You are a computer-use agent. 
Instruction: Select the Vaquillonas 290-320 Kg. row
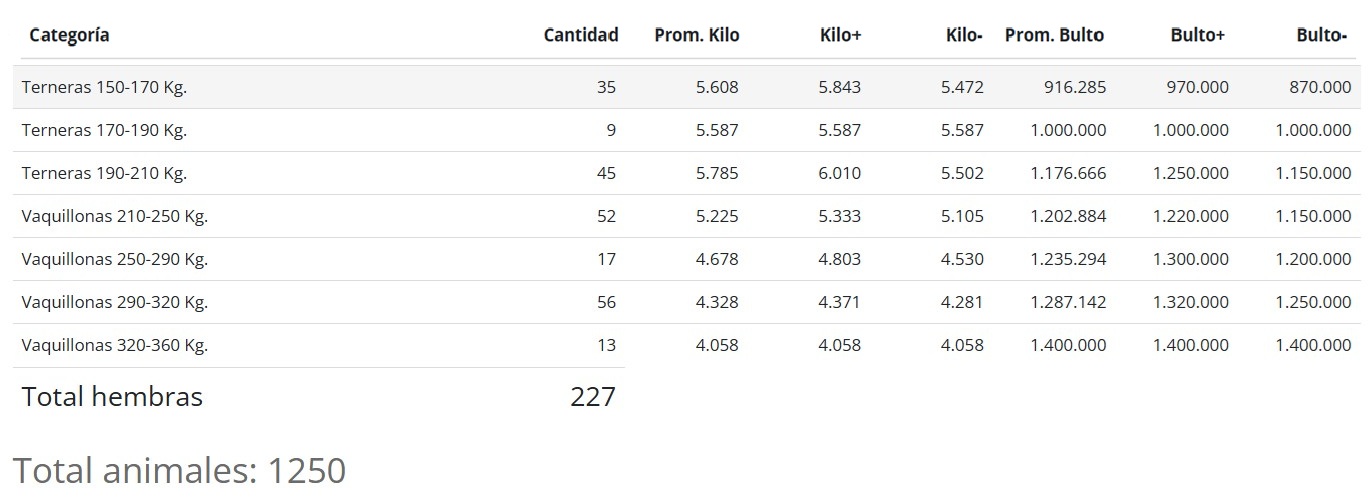point(114,302)
